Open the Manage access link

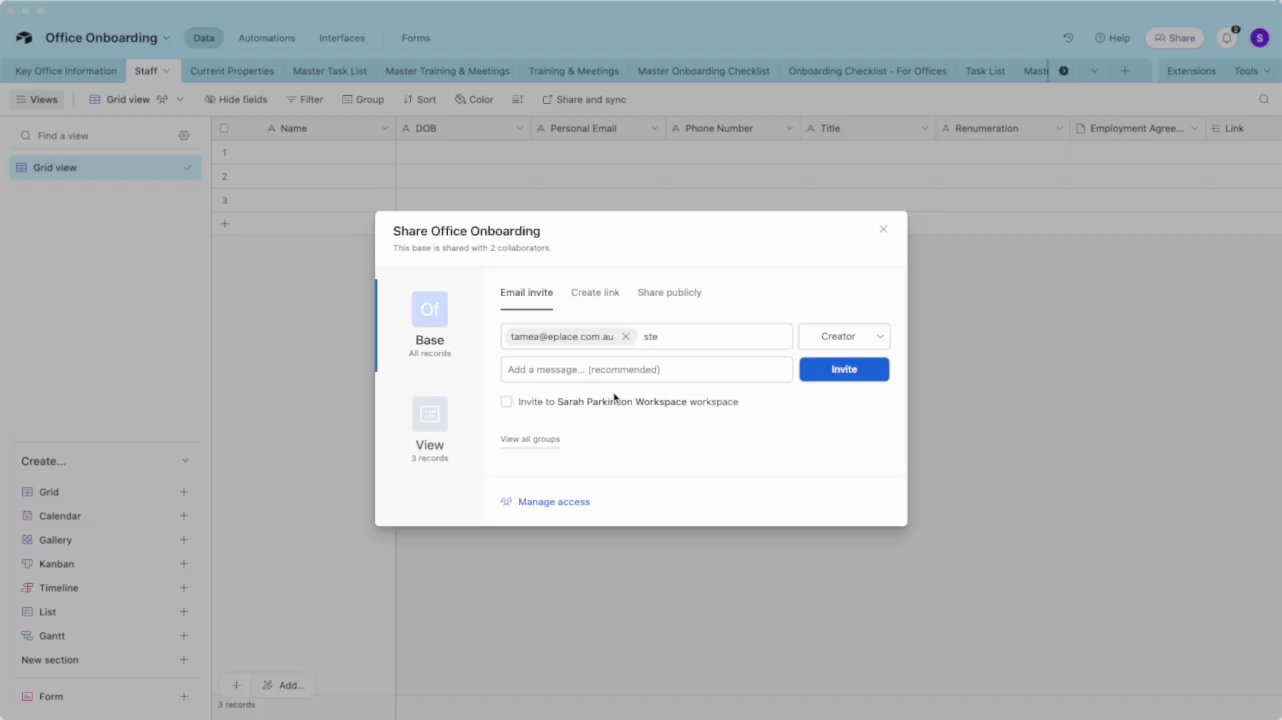tap(554, 502)
